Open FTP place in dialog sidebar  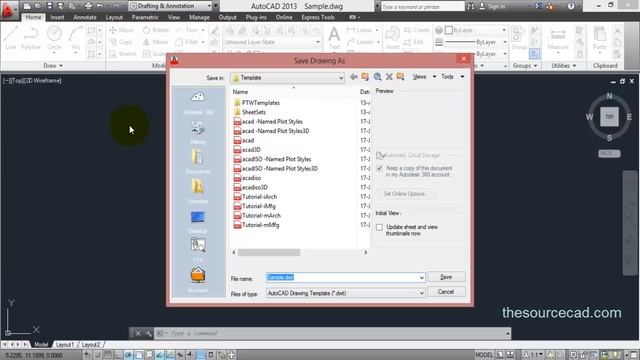[198, 250]
